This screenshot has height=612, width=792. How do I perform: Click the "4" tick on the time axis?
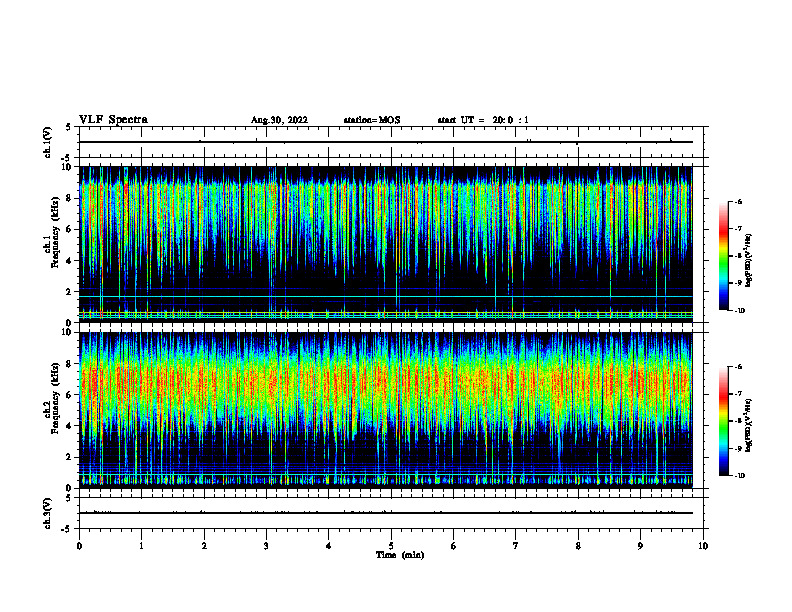pos(328,546)
